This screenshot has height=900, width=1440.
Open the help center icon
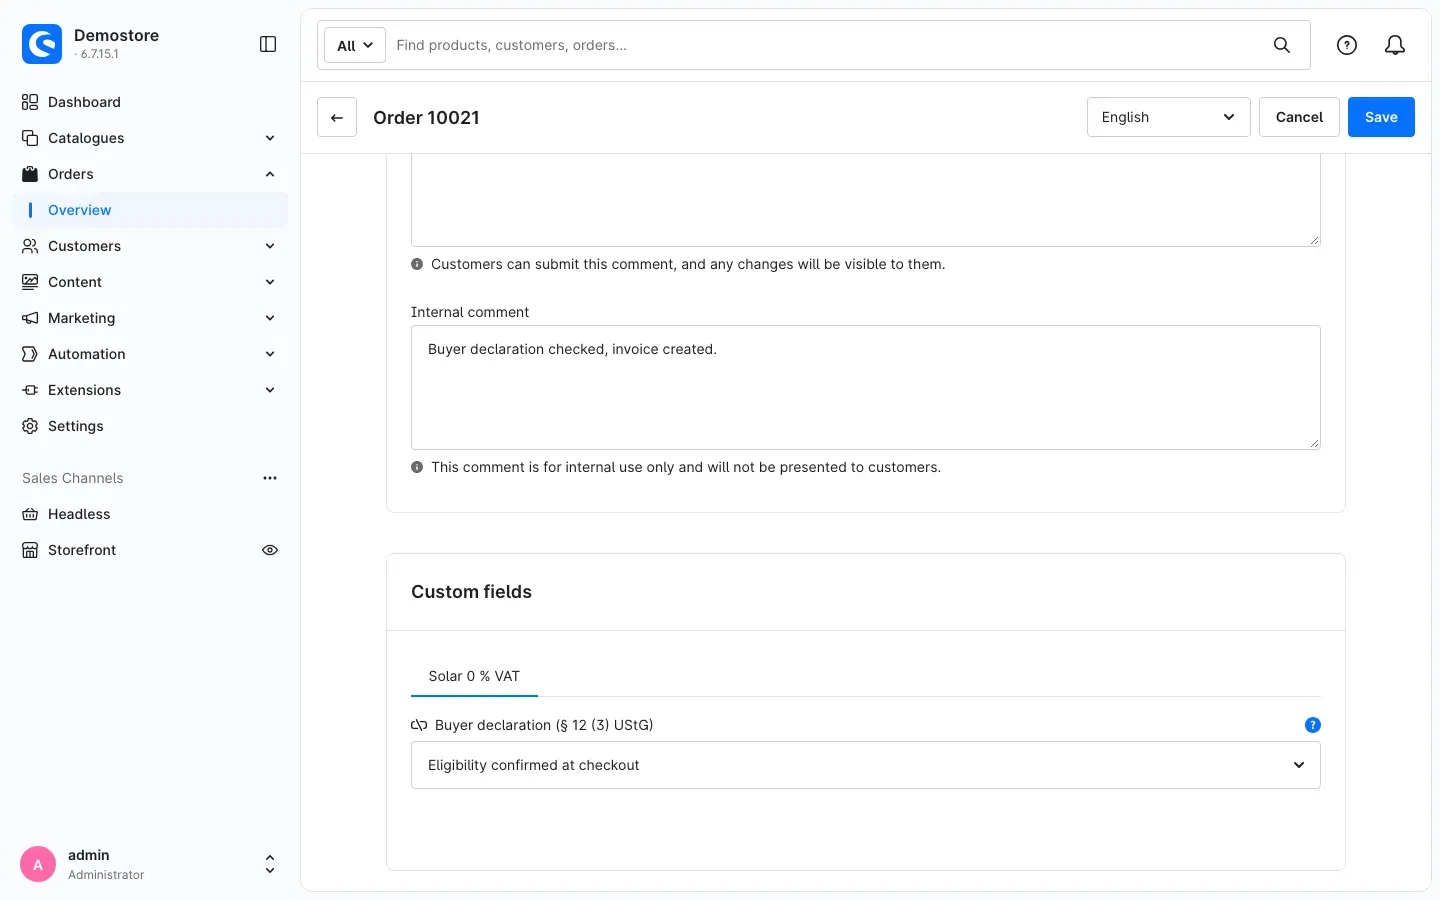tap(1347, 45)
